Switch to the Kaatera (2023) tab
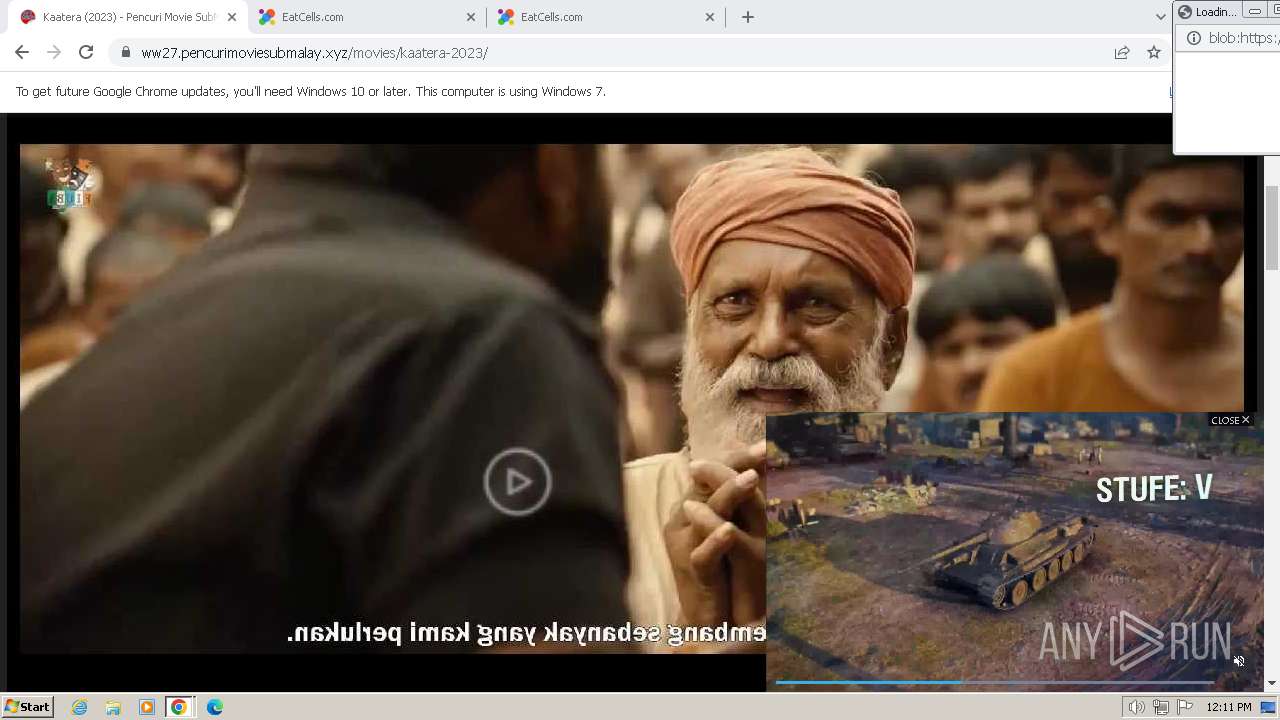Image resolution: width=1280 pixels, height=720 pixels. 127,17
